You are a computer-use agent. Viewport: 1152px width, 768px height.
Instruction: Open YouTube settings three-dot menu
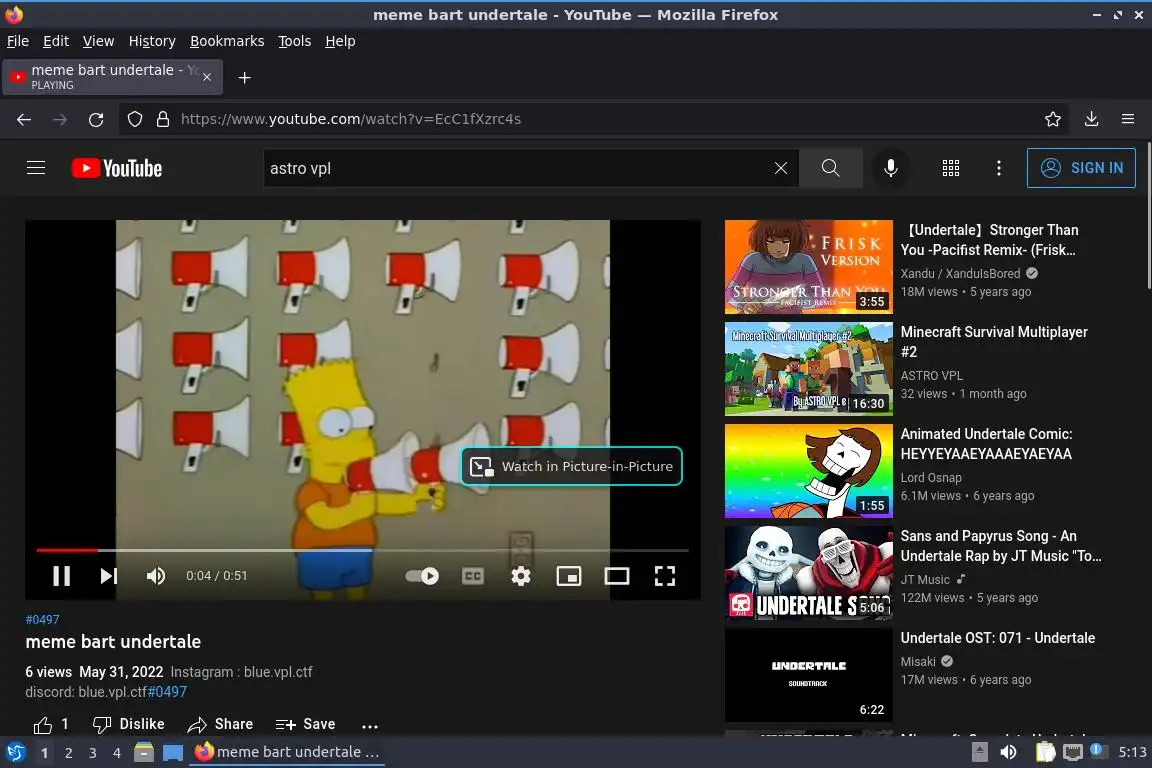coord(998,168)
